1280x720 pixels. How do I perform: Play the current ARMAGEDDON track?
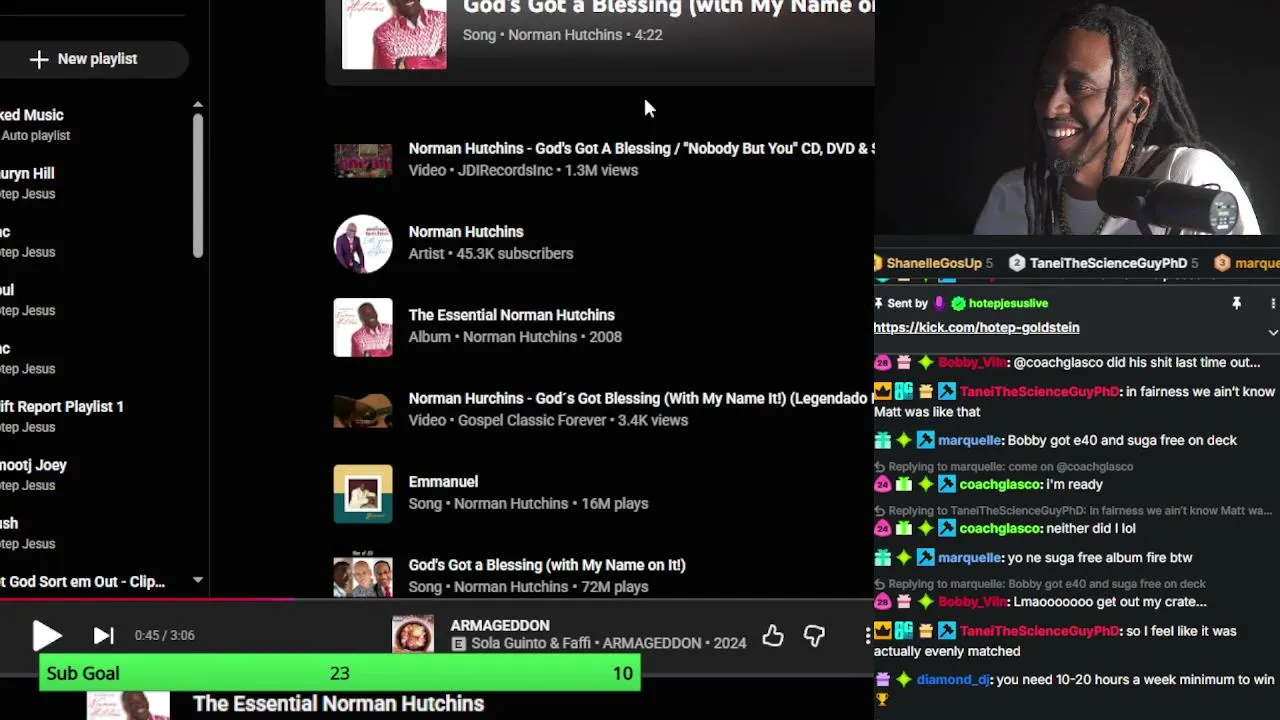coord(46,635)
